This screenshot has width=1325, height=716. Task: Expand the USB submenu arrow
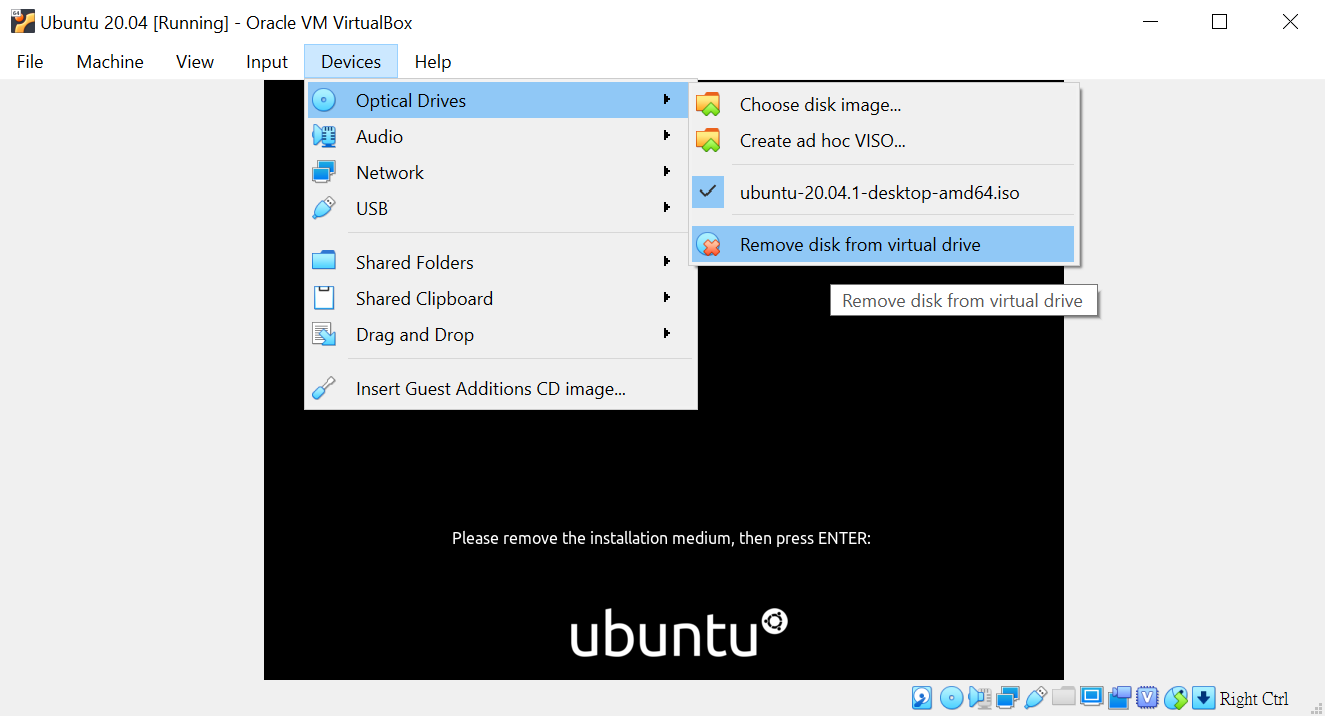click(x=667, y=207)
